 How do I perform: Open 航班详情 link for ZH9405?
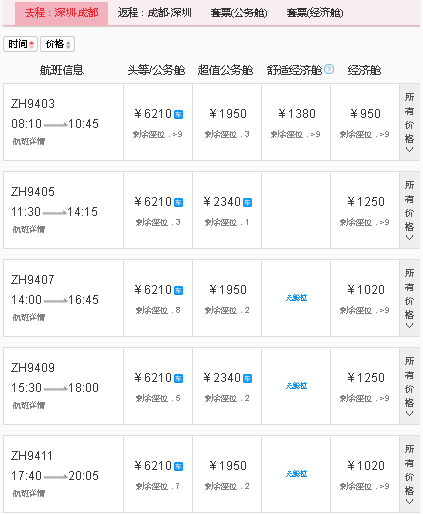coord(29,229)
